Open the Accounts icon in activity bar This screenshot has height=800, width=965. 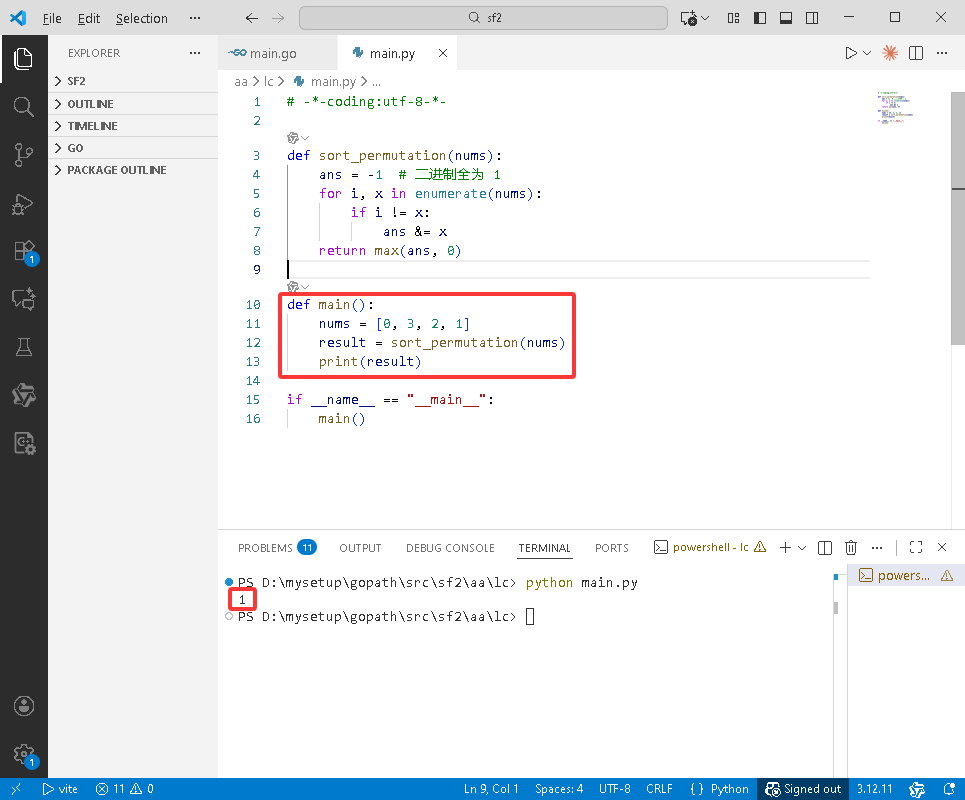(x=23, y=706)
